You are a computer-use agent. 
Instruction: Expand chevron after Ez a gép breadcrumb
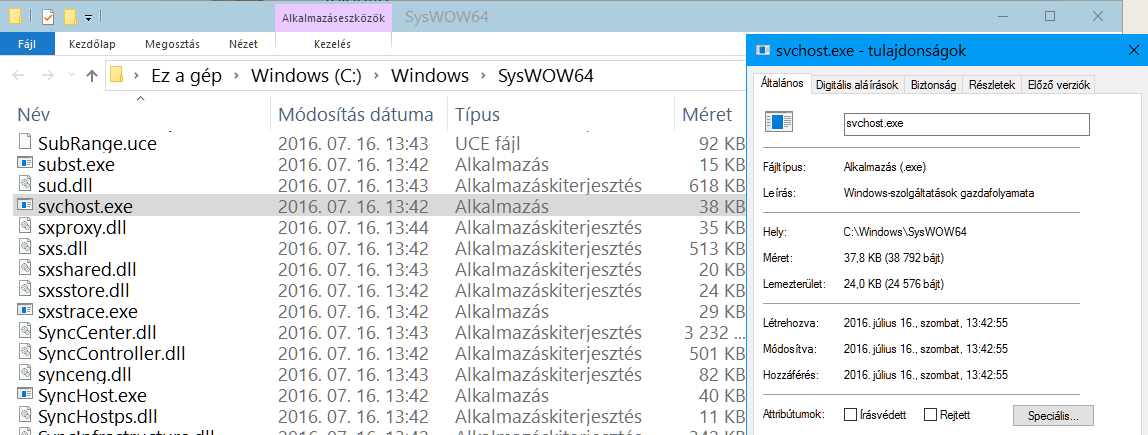pos(236,75)
